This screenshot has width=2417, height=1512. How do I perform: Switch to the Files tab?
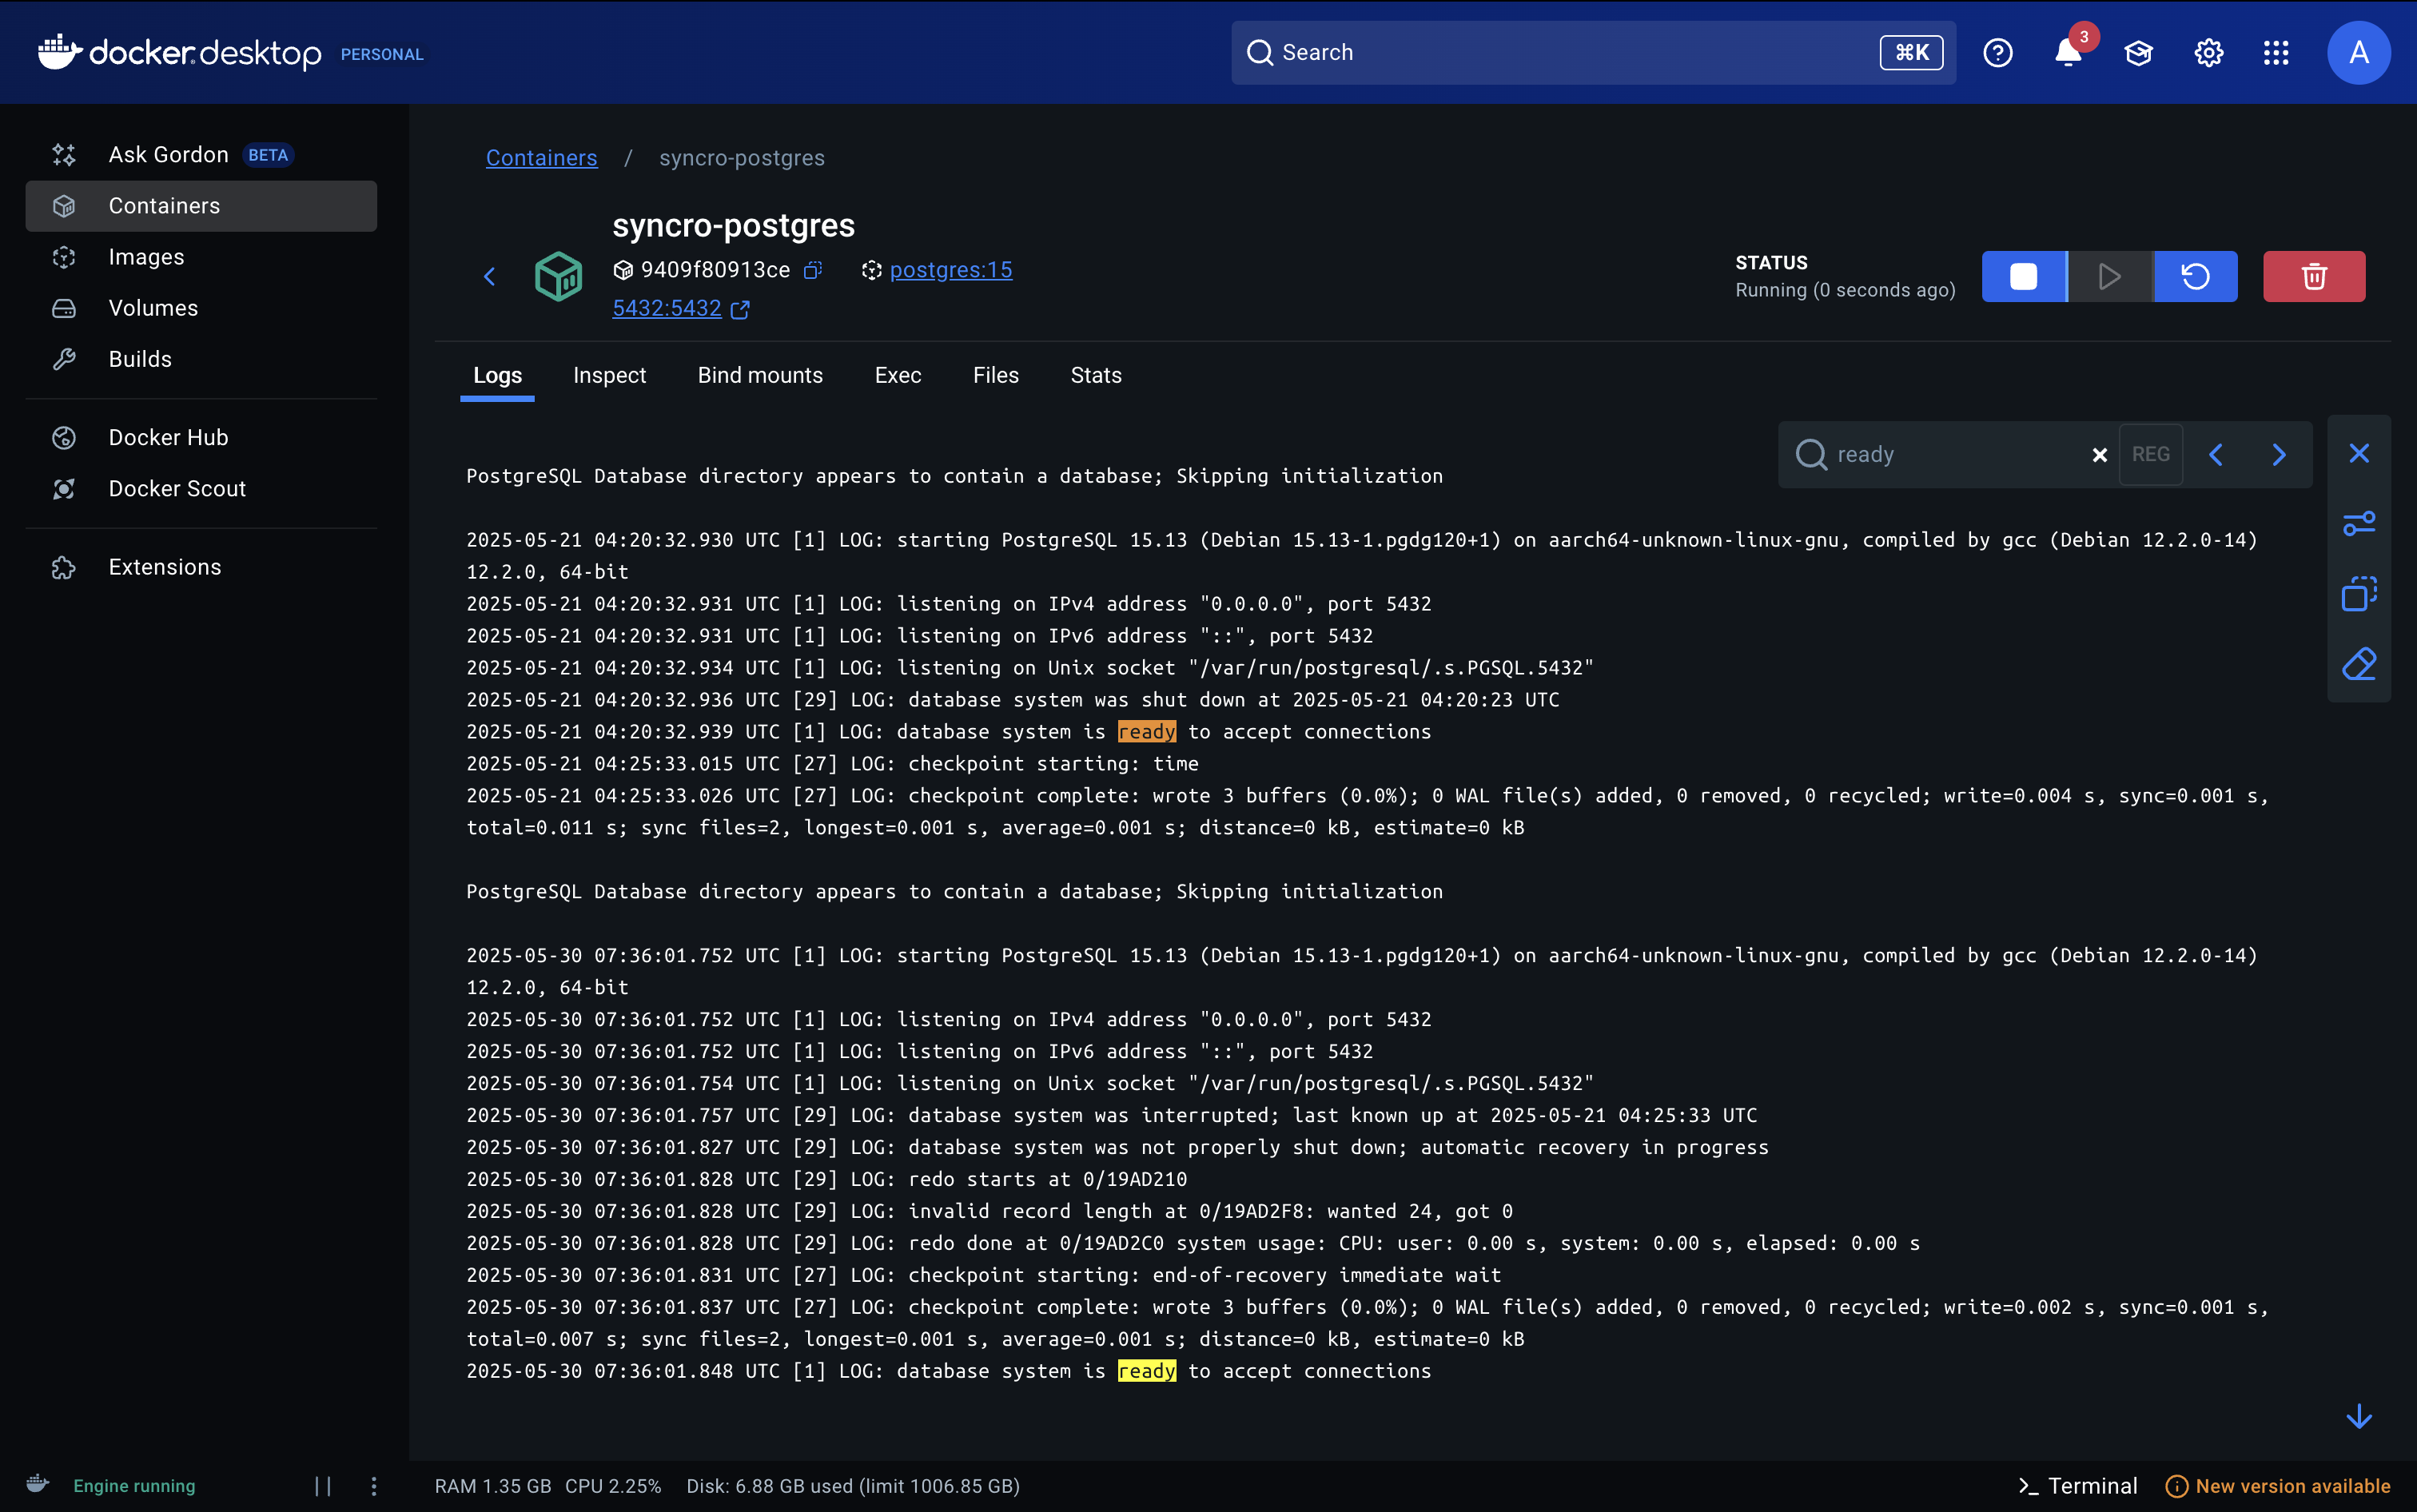pyautogui.click(x=996, y=376)
